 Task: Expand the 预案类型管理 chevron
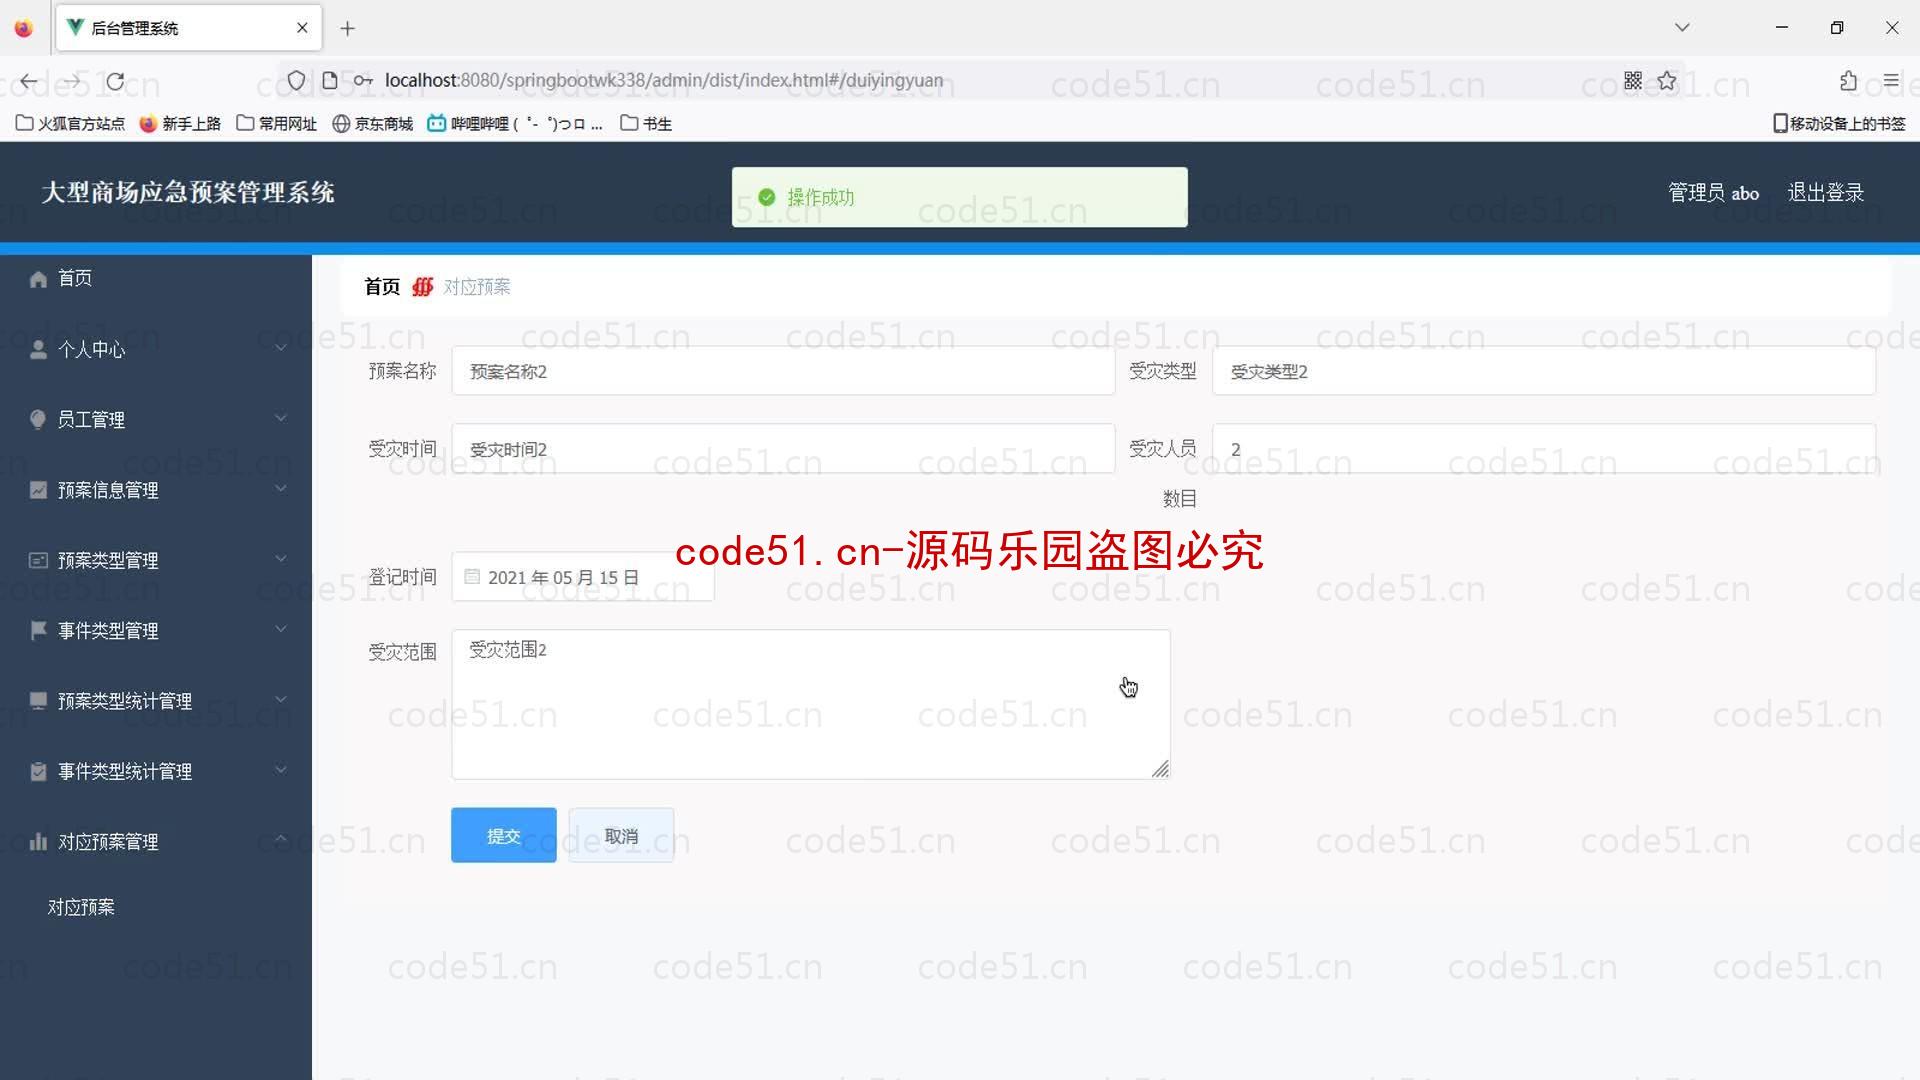[x=281, y=558]
